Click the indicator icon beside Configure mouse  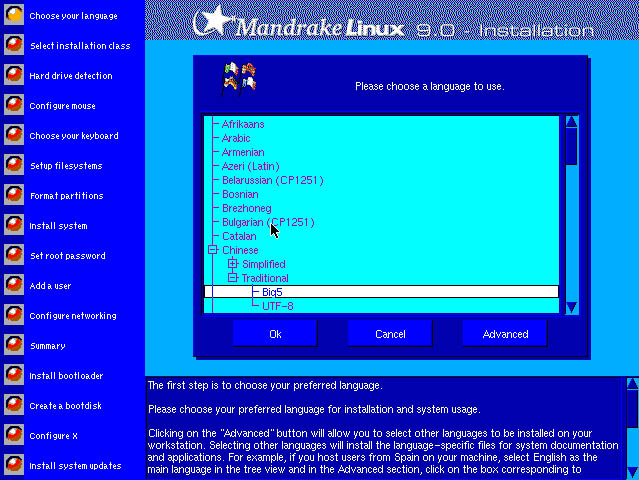point(14,106)
